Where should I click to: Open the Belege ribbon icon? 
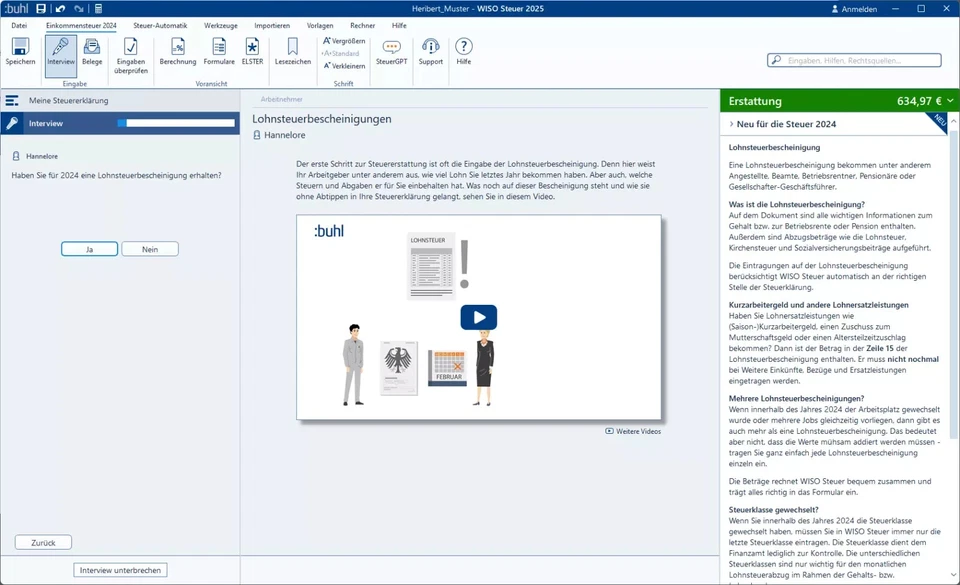click(x=92, y=50)
